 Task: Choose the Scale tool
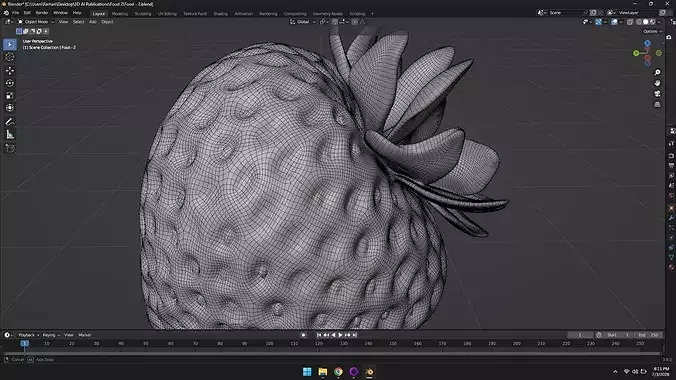click(x=10, y=96)
